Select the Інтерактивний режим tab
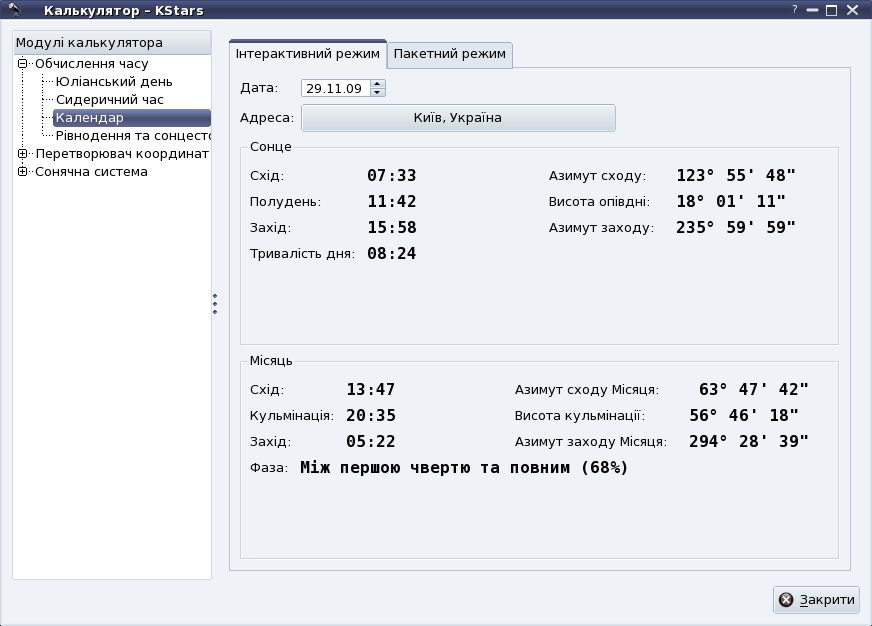Image resolution: width=872 pixels, height=626 pixels. pos(308,54)
